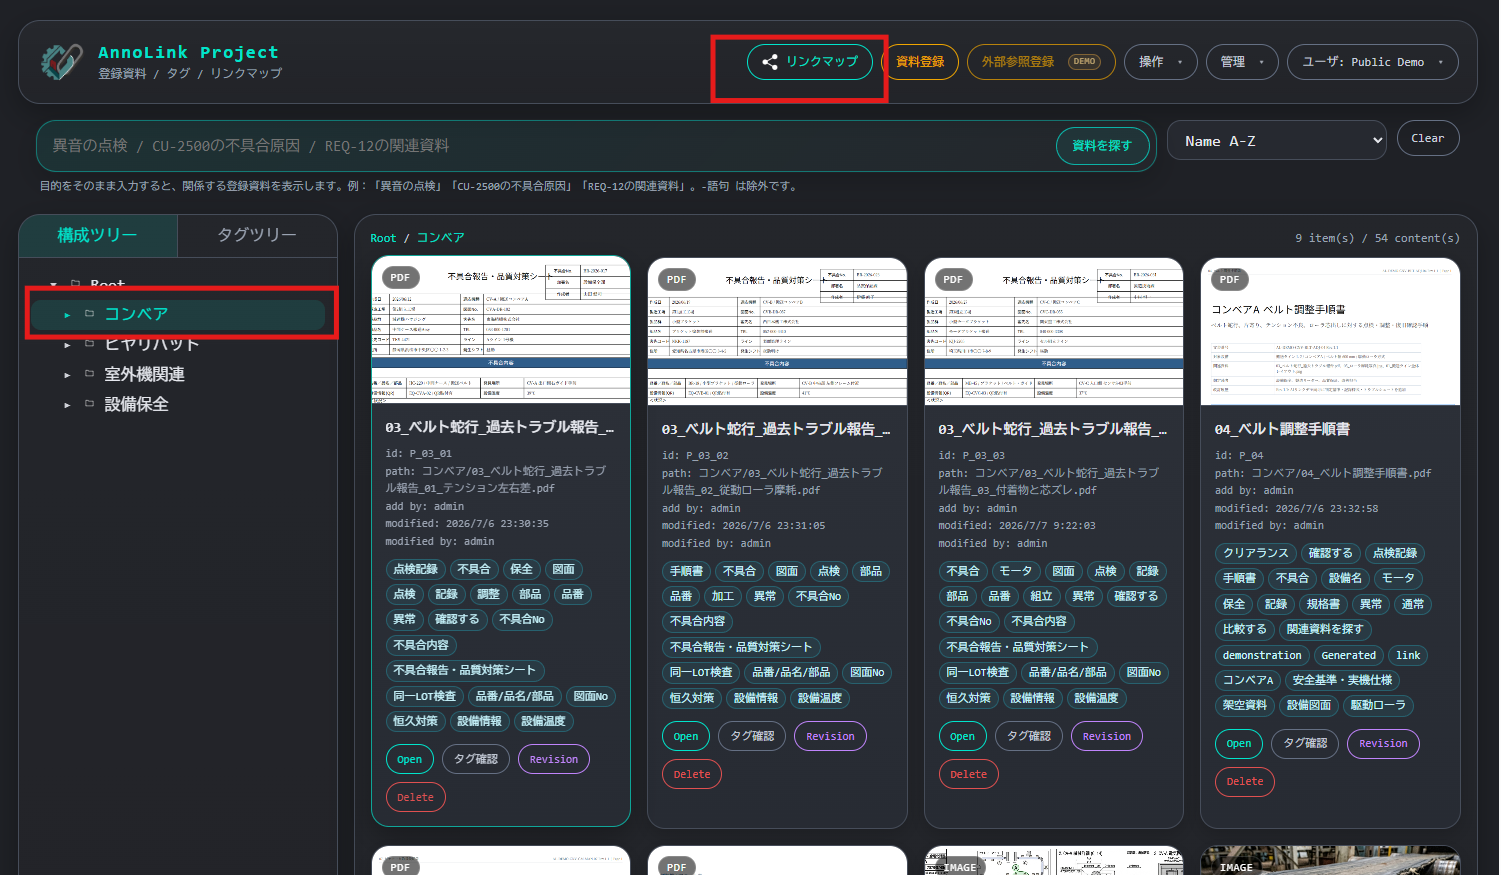Click the share icon in リンクマップ button

770,62
